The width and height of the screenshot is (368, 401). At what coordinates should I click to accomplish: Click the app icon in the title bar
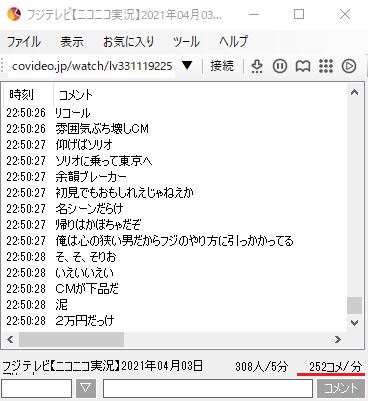[x=14, y=14]
